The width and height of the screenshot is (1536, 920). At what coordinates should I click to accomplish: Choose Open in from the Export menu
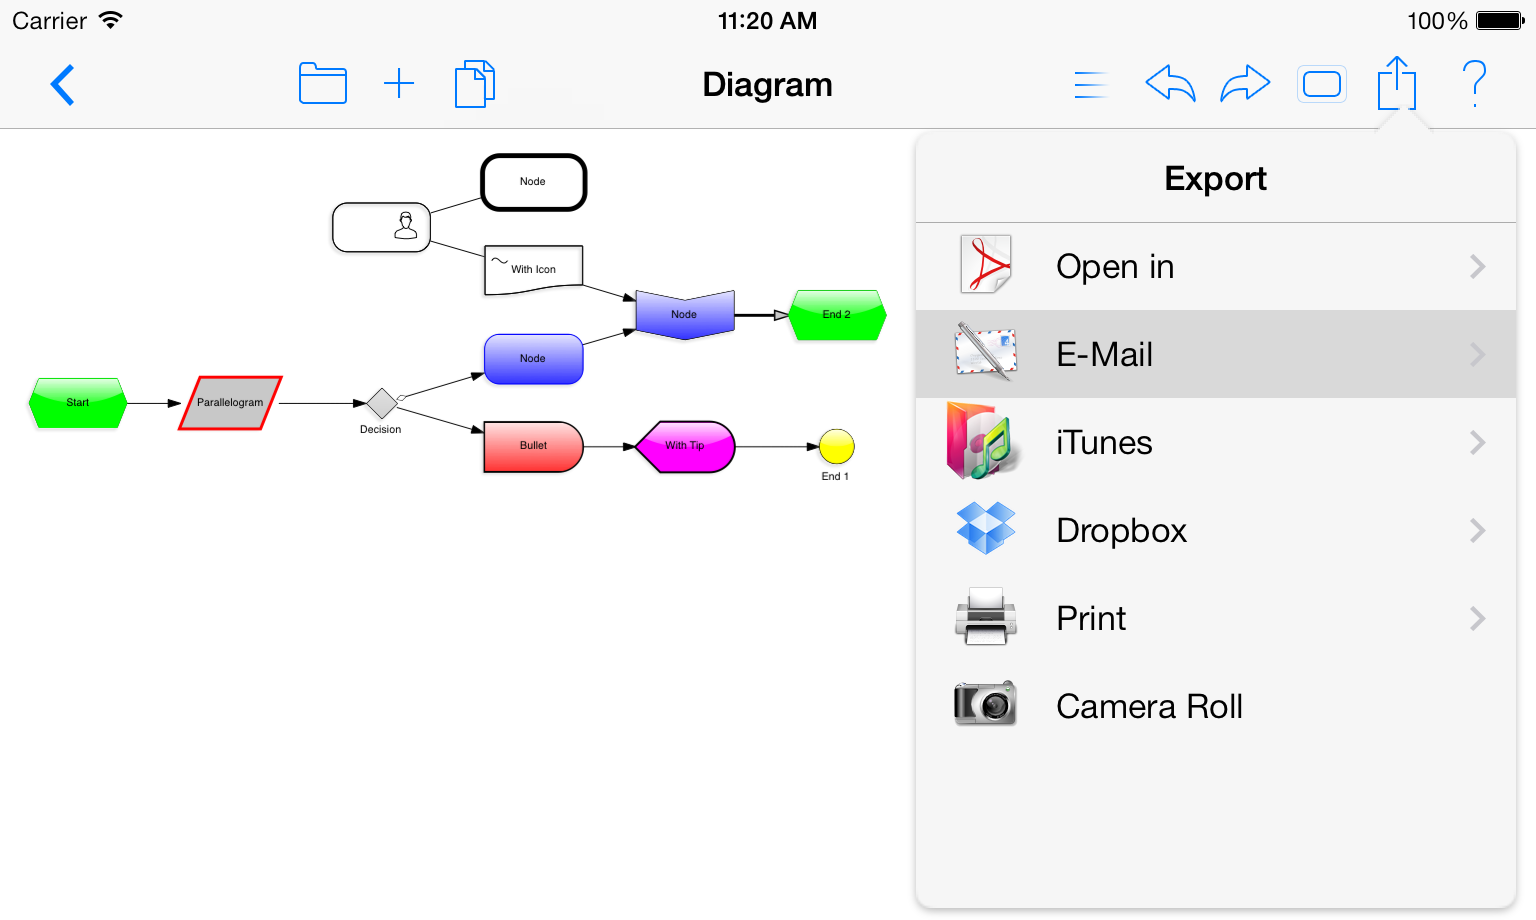click(x=1216, y=267)
